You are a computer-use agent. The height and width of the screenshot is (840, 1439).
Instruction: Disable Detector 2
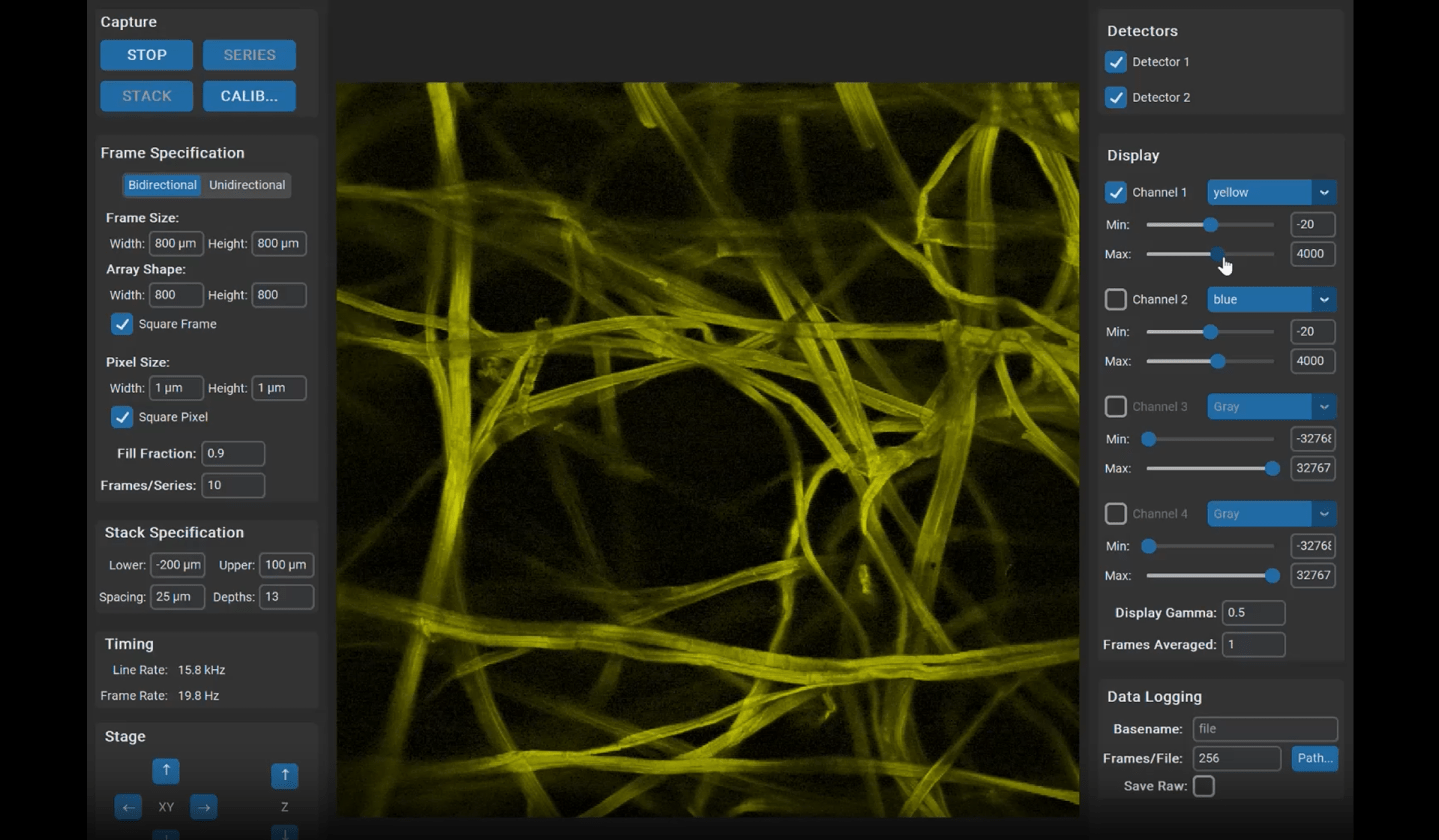[1115, 97]
